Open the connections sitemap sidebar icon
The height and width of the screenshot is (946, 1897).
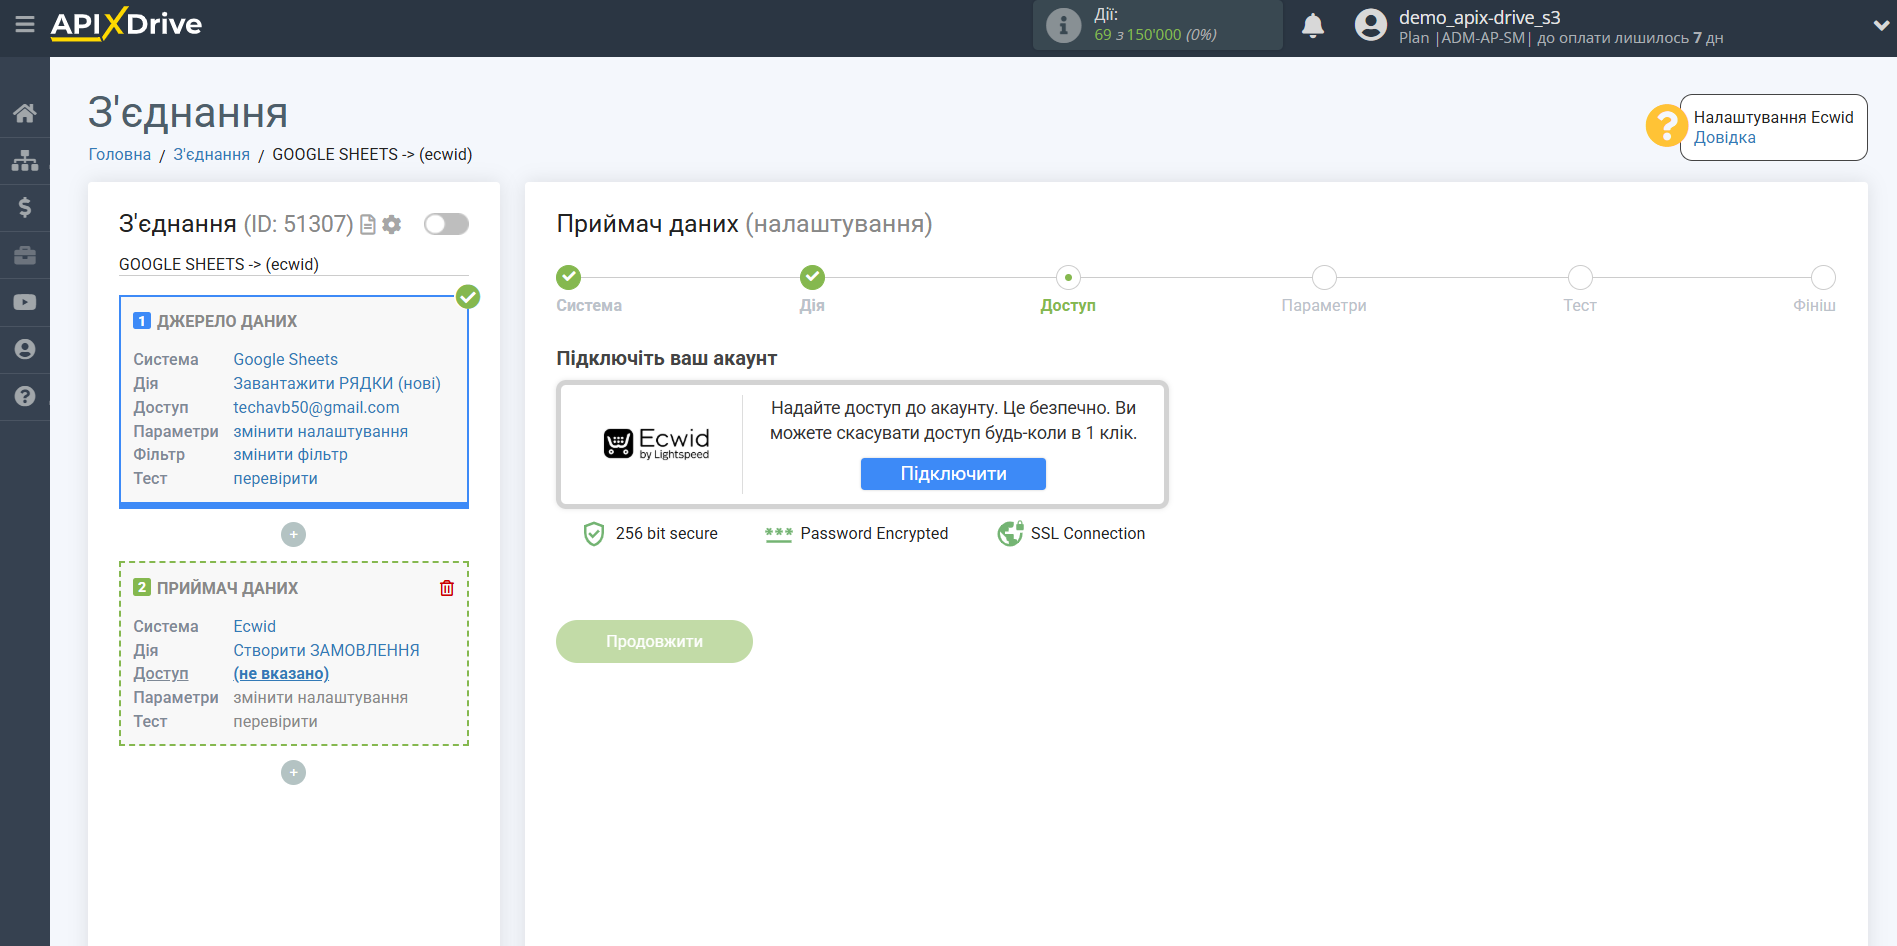[x=25, y=160]
